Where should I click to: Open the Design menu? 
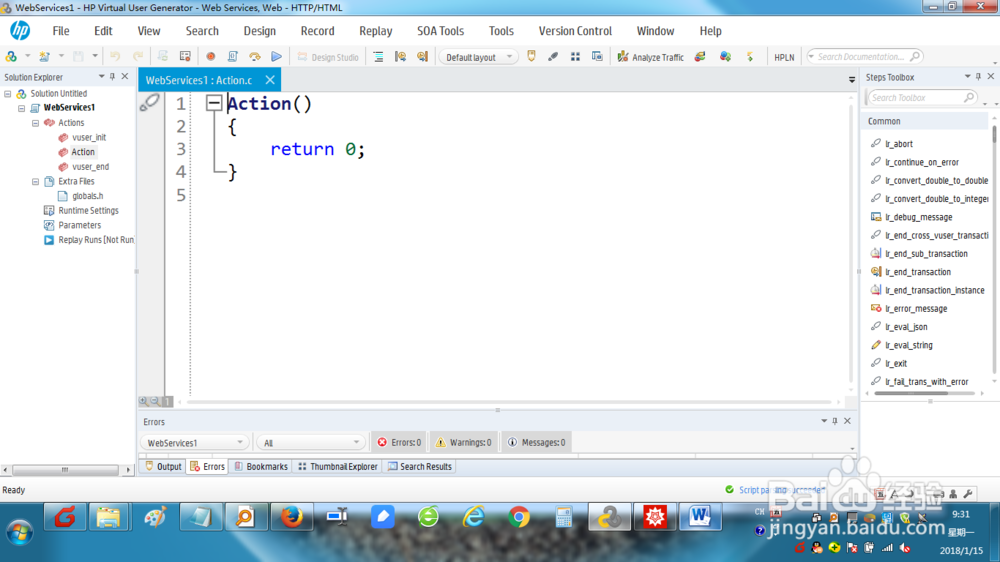click(260, 31)
